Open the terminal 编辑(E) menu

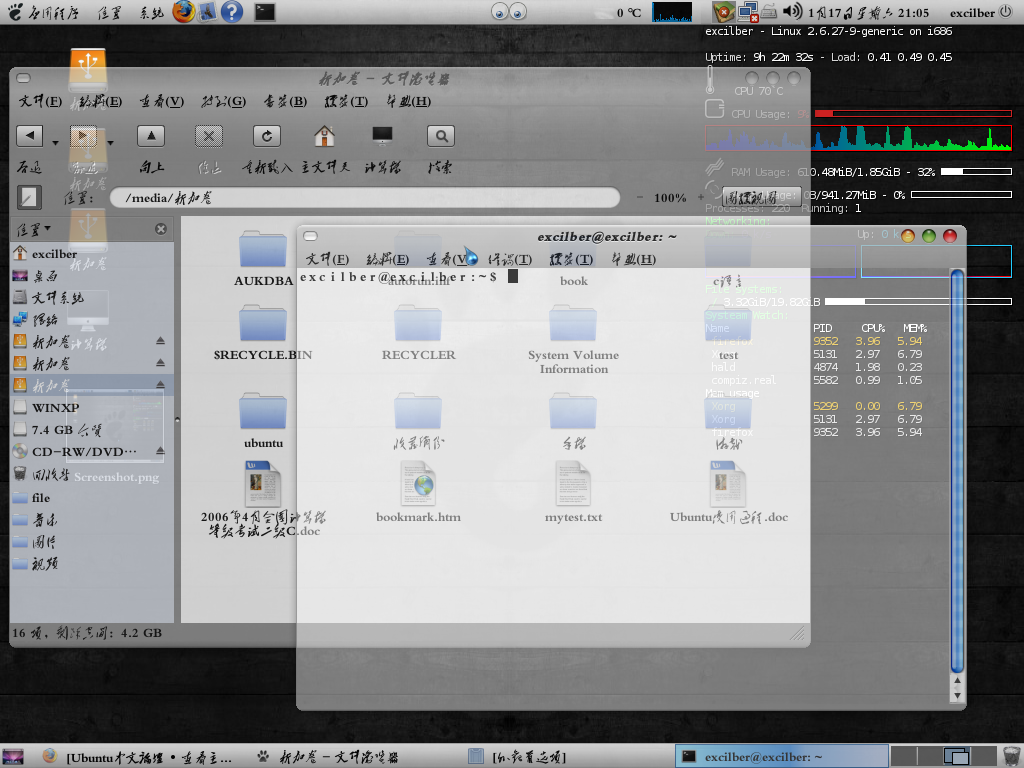click(x=387, y=259)
